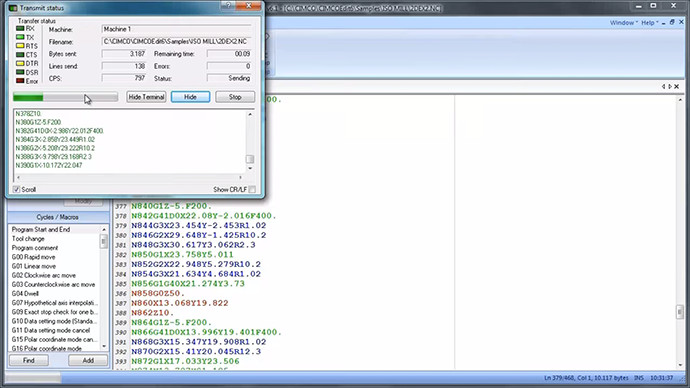690x388 pixels.
Task: Click the Cycles / Macros panel header
Action: [58, 217]
